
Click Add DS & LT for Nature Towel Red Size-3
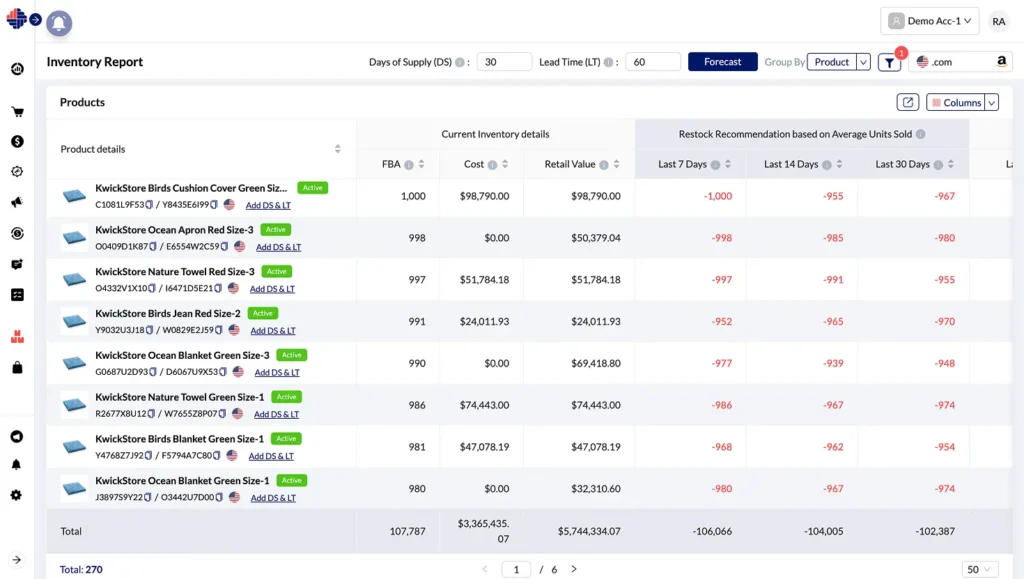pyautogui.click(x=272, y=289)
